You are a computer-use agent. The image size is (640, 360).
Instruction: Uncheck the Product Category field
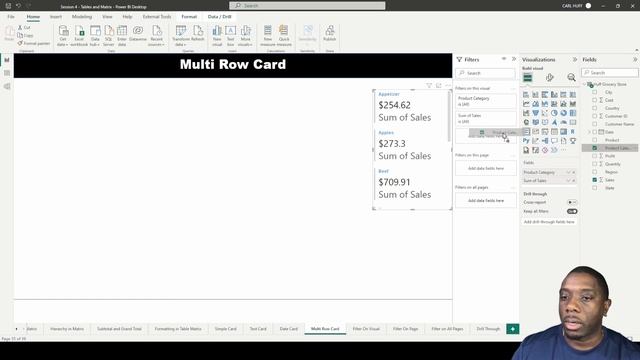pos(595,148)
